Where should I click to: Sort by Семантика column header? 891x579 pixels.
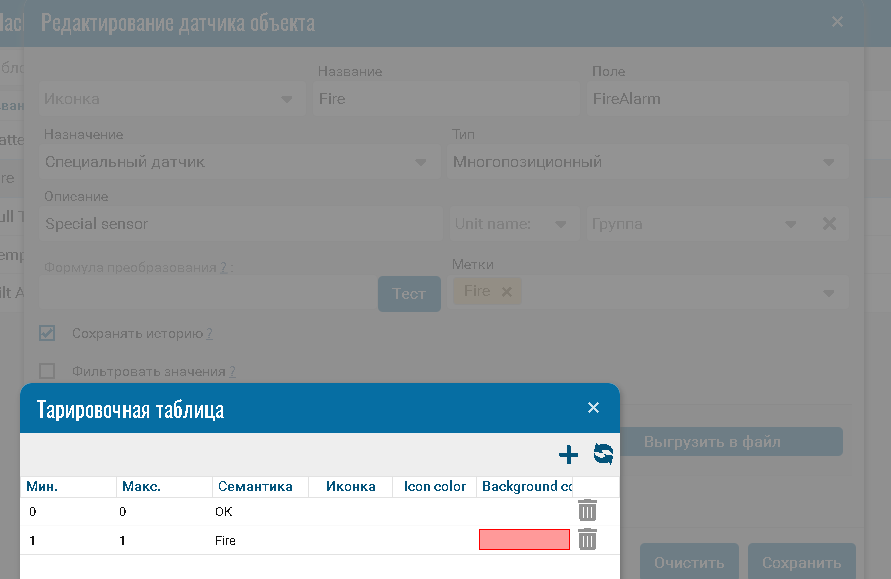254,486
